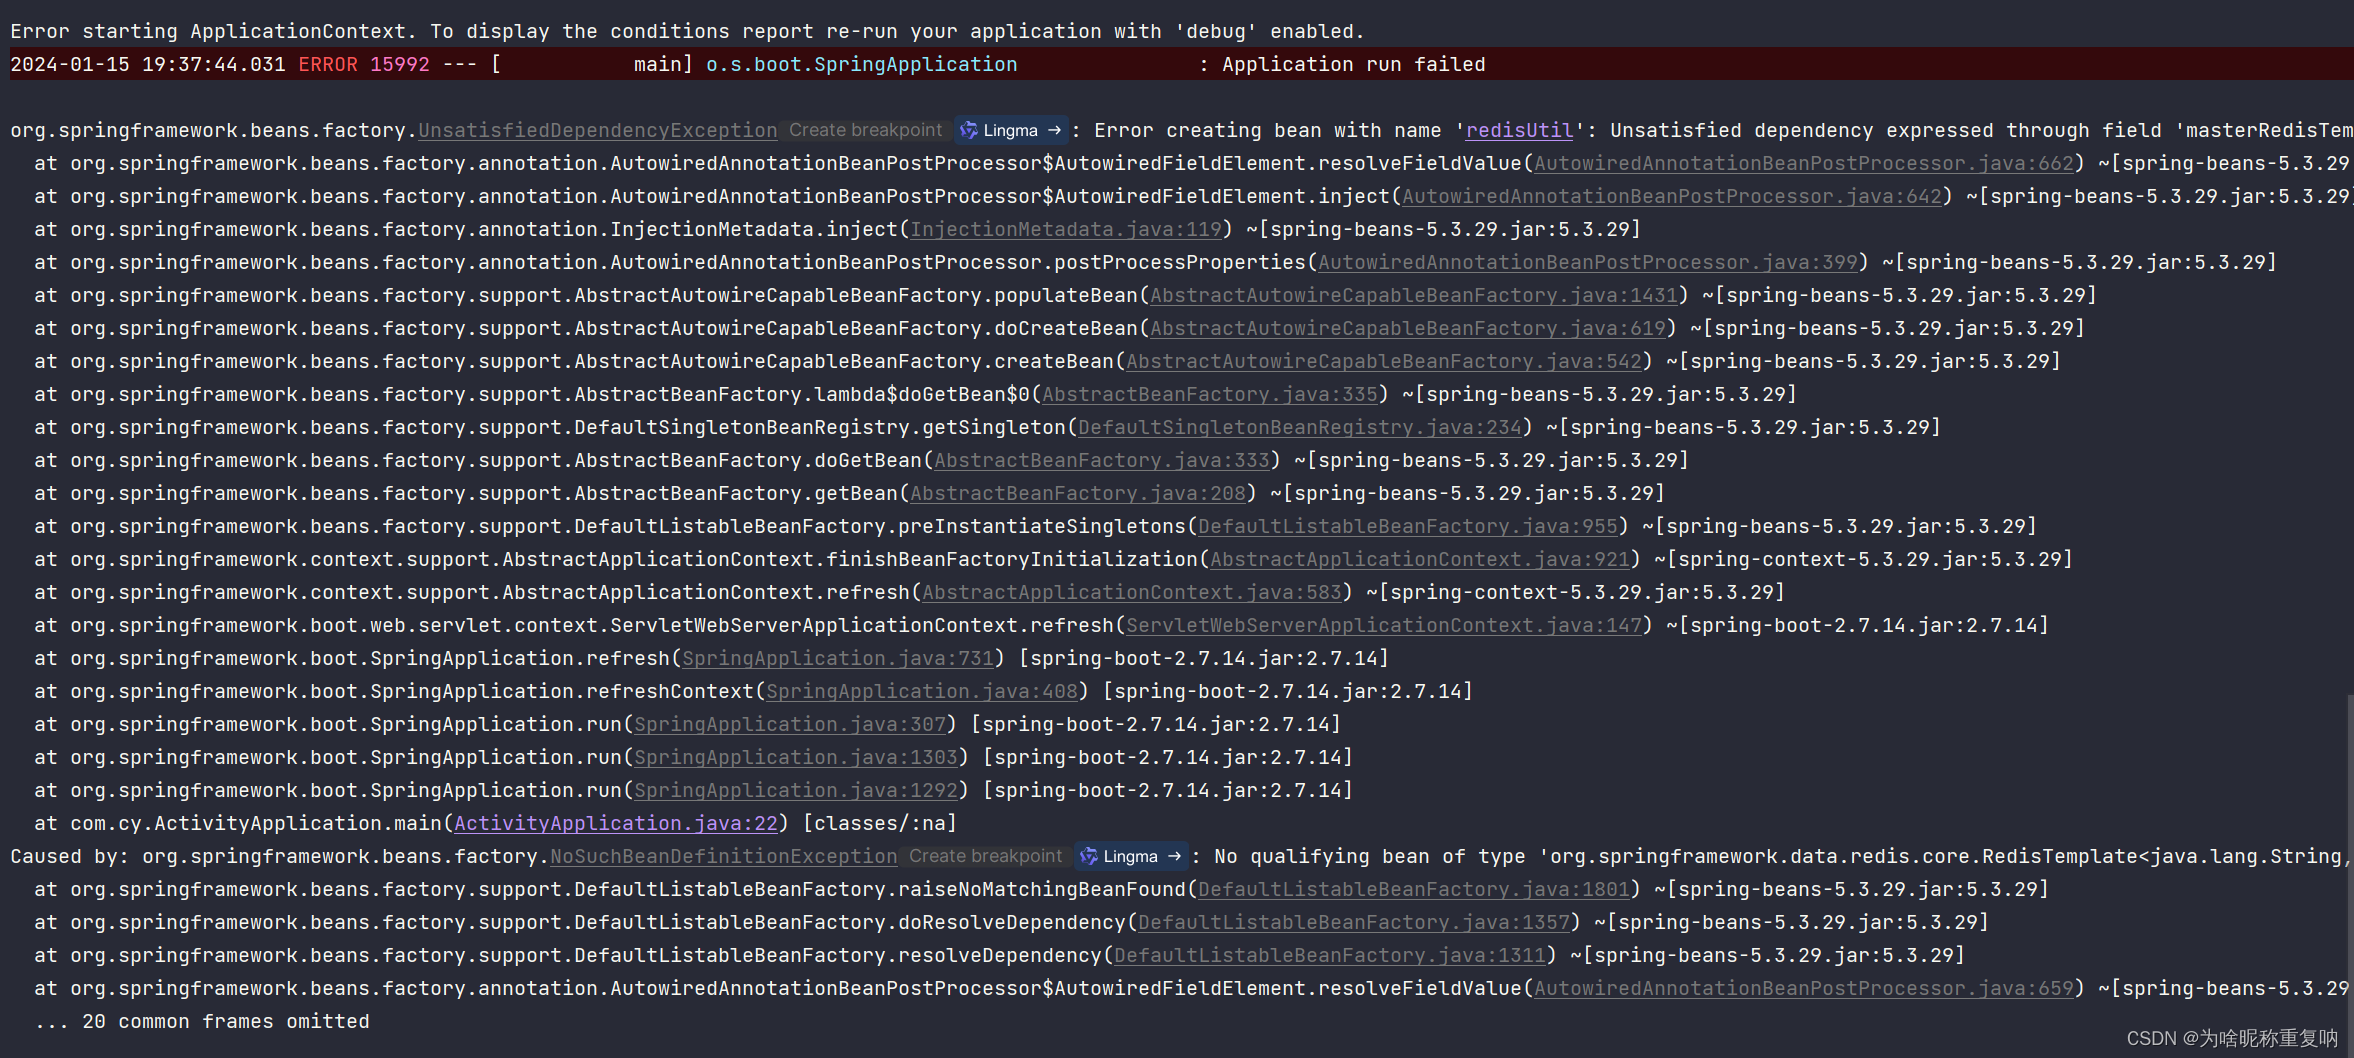2354x1058 pixels.
Task: Click the 'Application run failed' log message
Action: tap(1354, 64)
